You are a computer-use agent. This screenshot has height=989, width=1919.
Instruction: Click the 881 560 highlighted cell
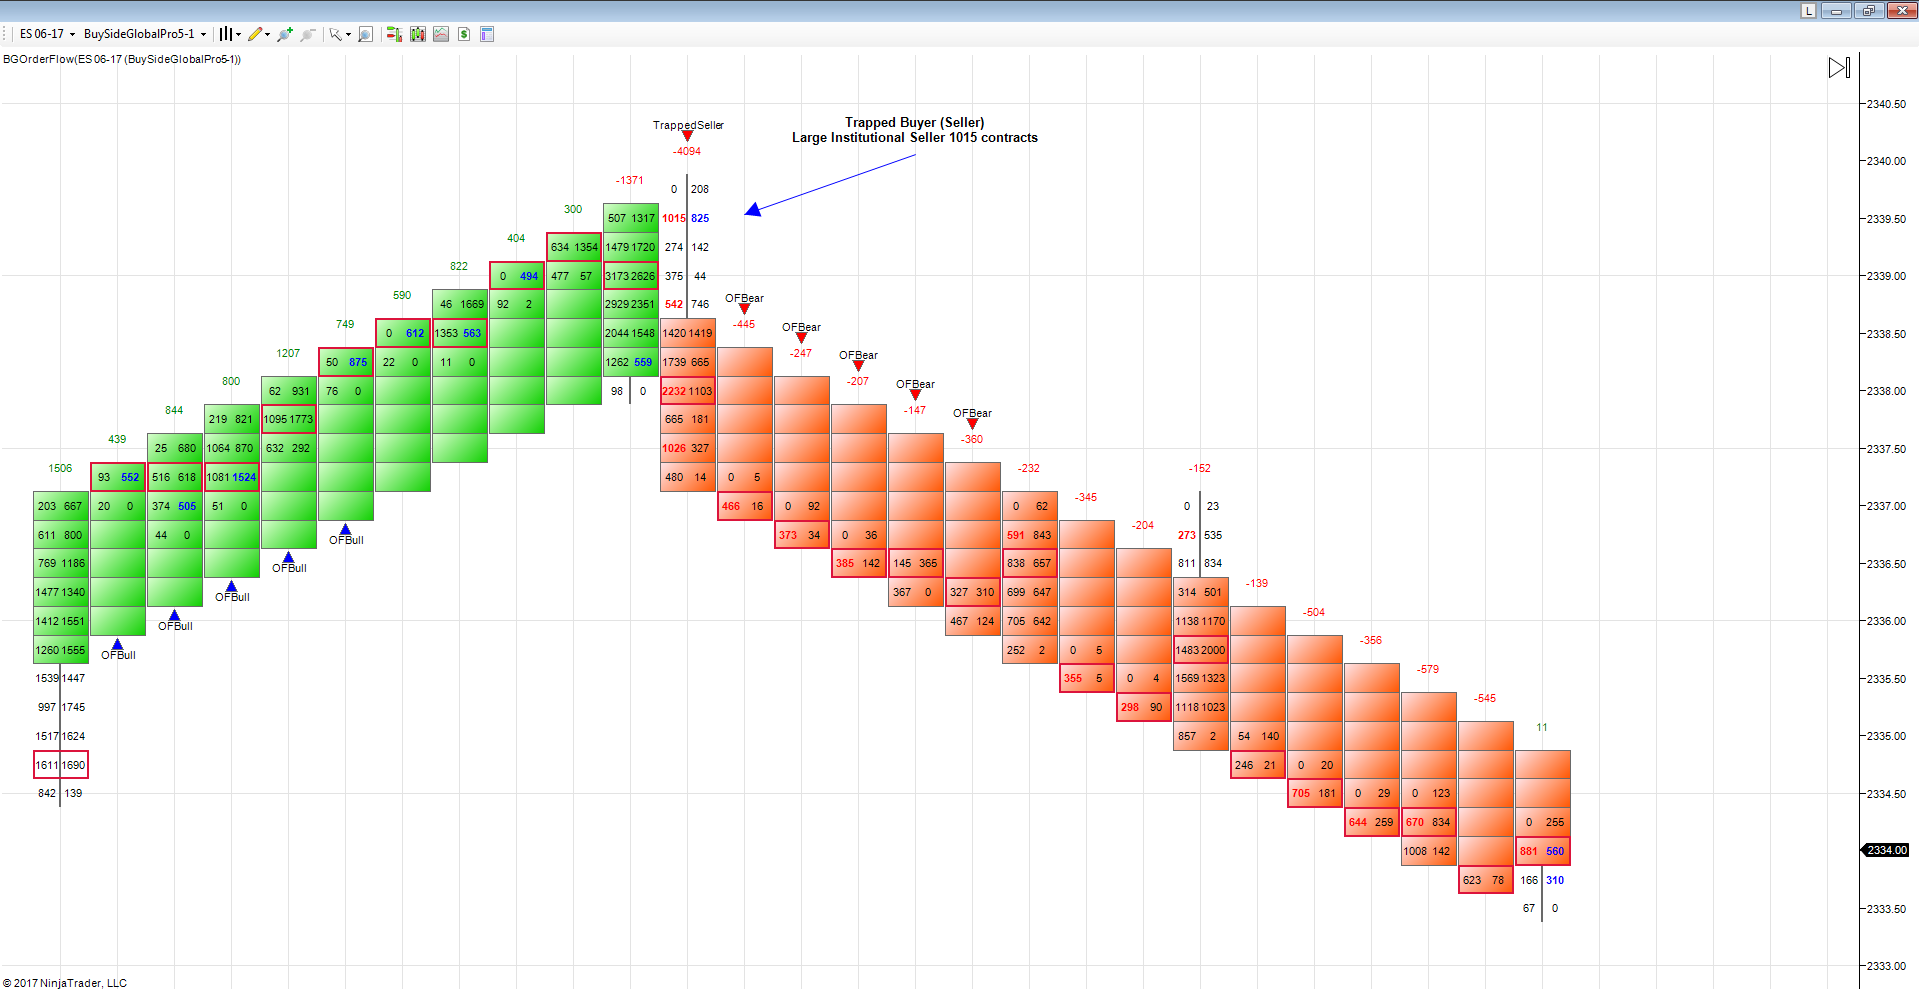pyautogui.click(x=1543, y=851)
